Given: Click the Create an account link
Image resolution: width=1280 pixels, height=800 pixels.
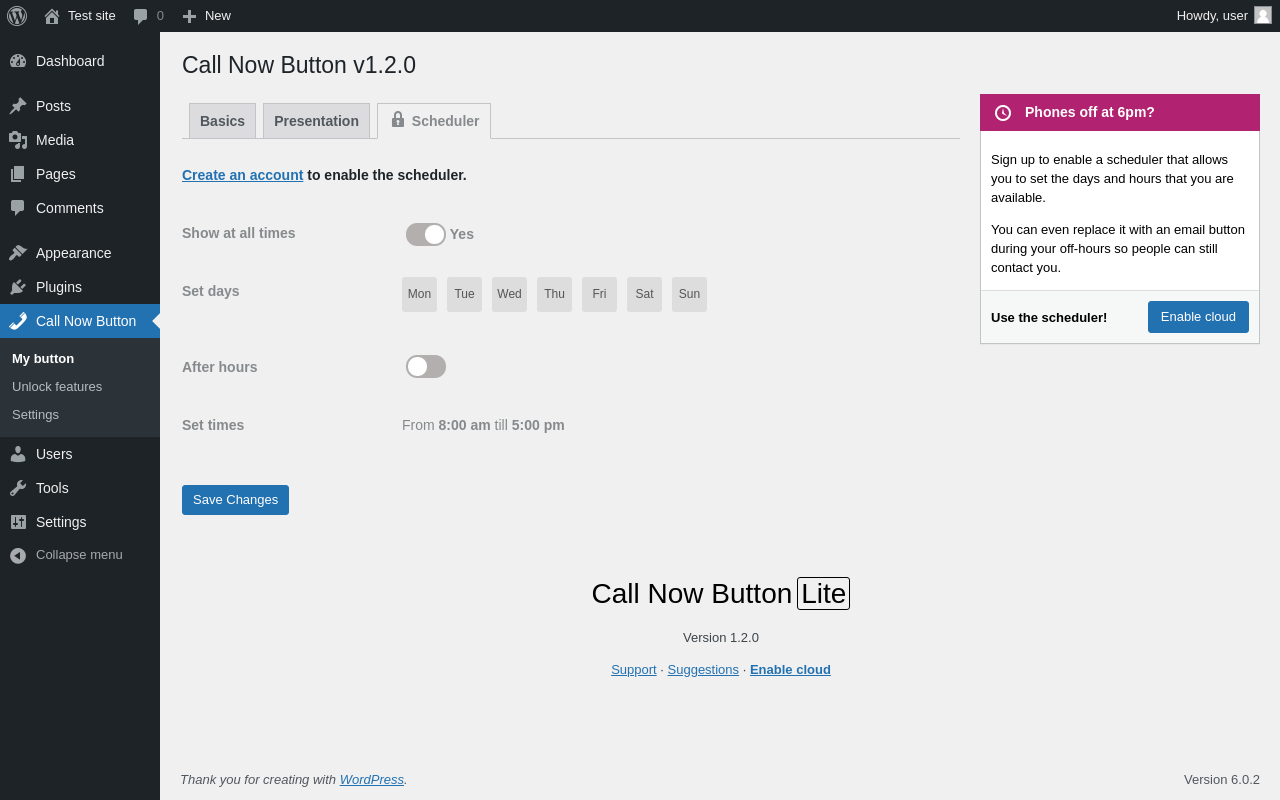Looking at the screenshot, I should 242,175.
